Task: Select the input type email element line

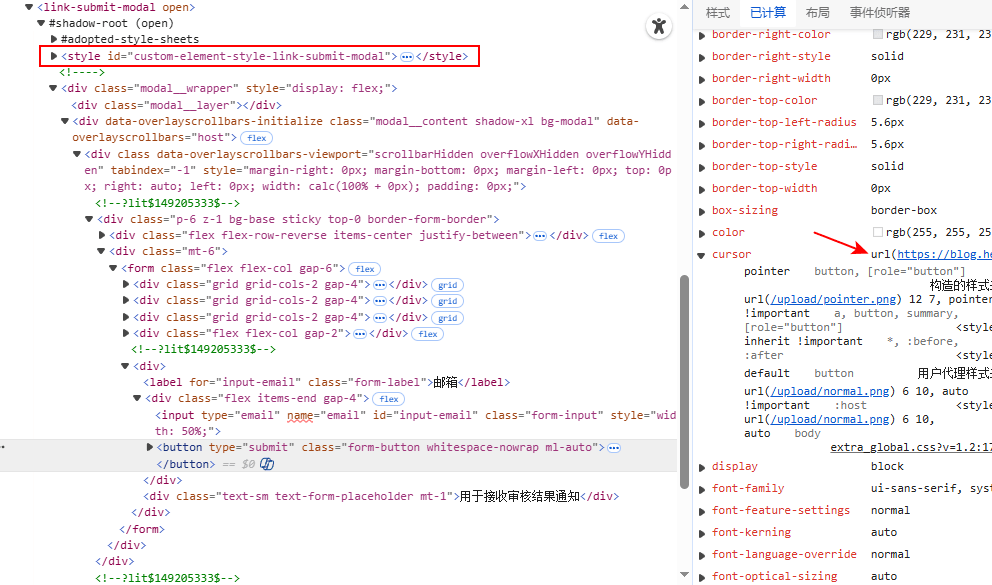Action: [300, 415]
